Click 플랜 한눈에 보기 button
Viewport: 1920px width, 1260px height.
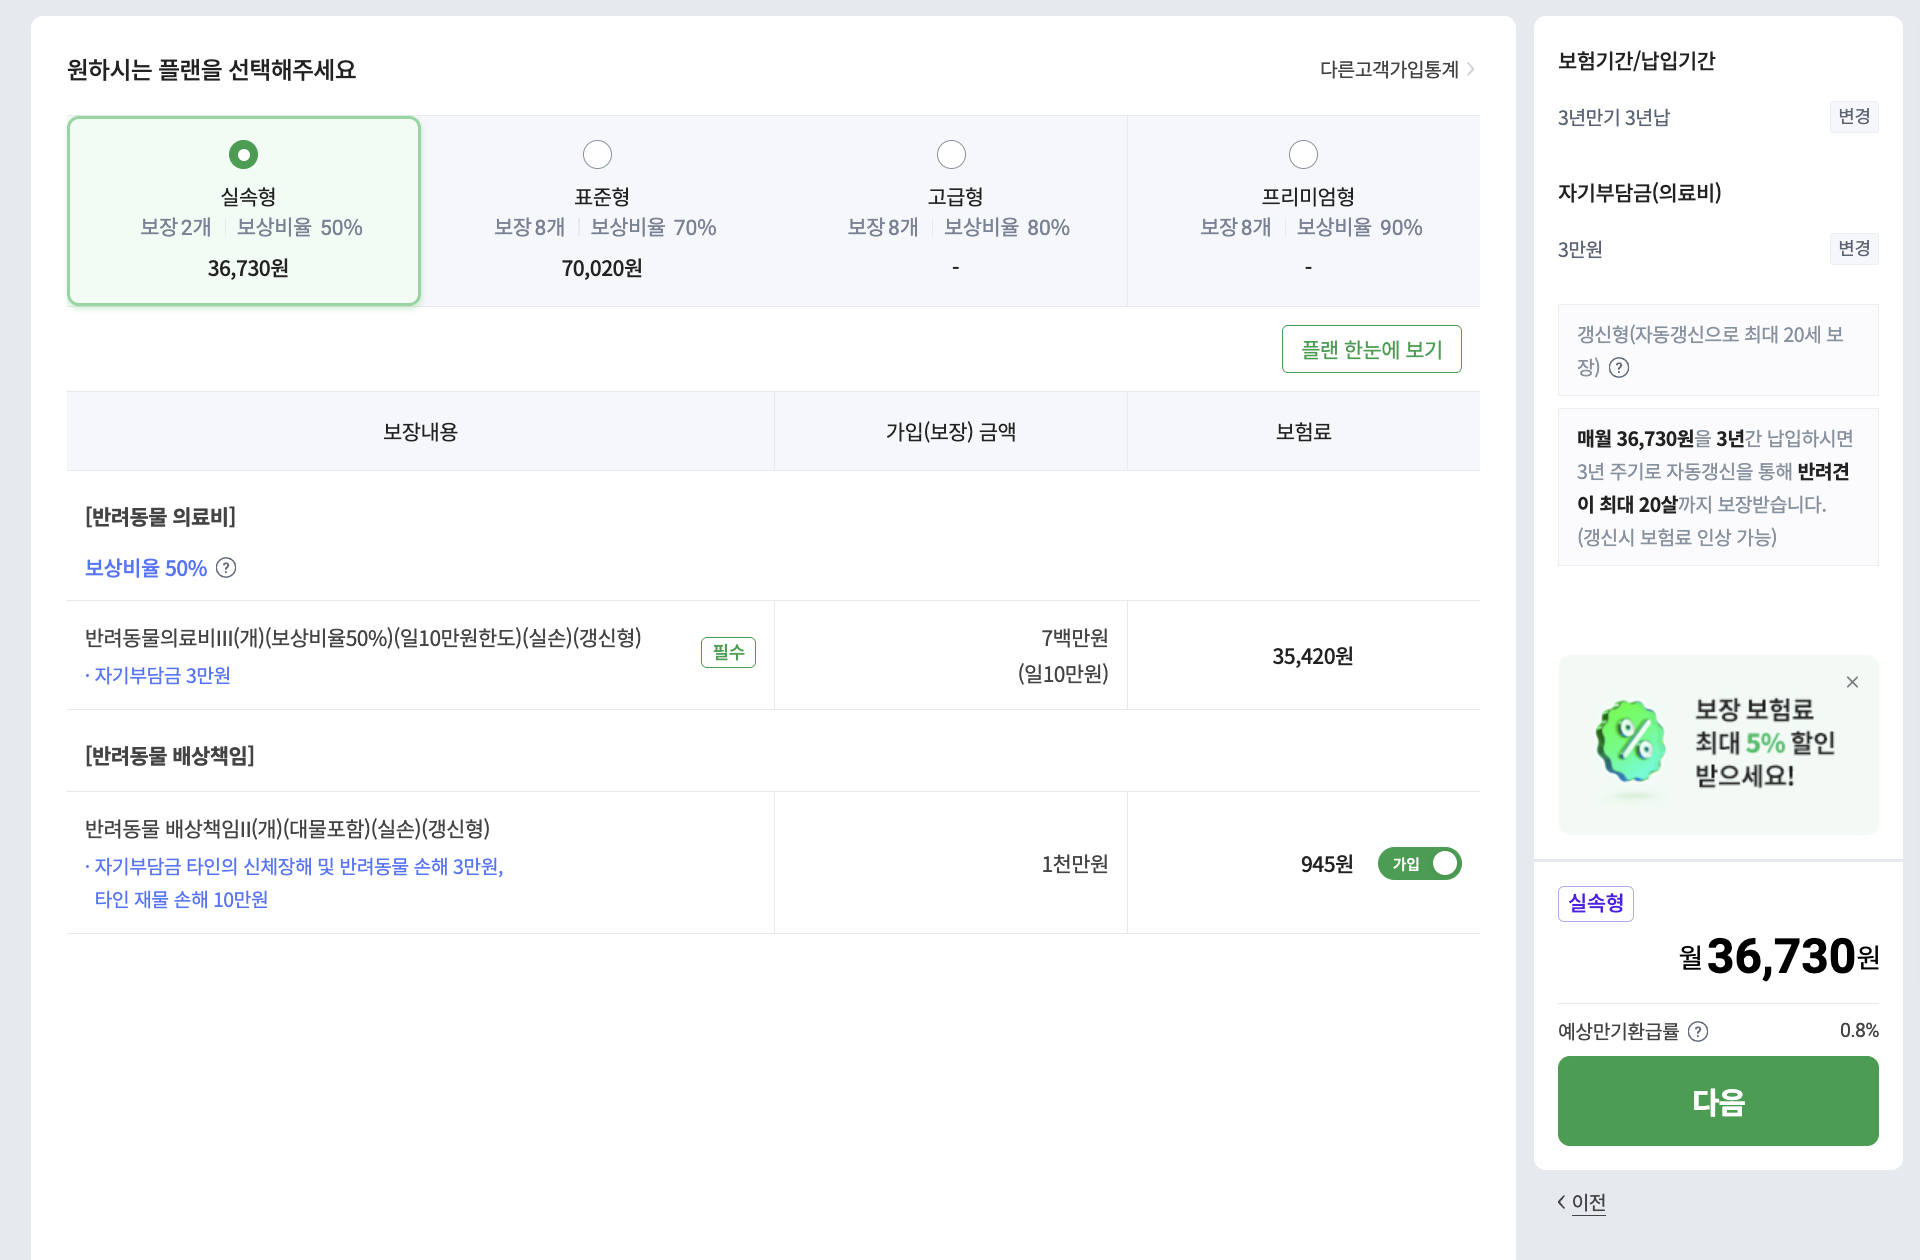click(1371, 349)
